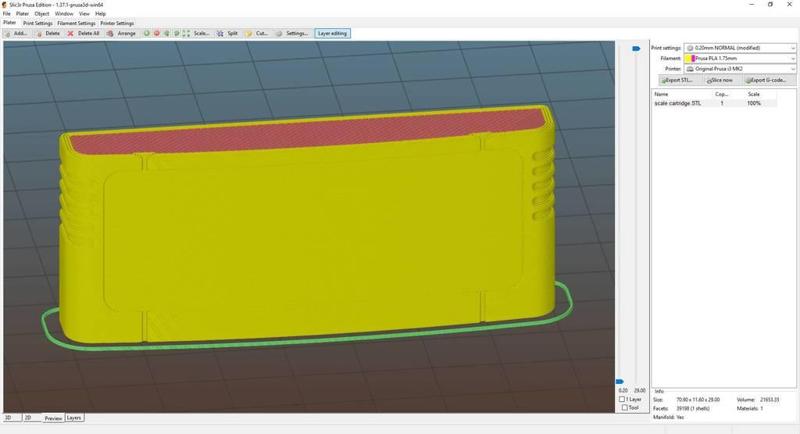This screenshot has width=800, height=434.
Task: Enable the 1 Layer checkbox
Action: 623,399
